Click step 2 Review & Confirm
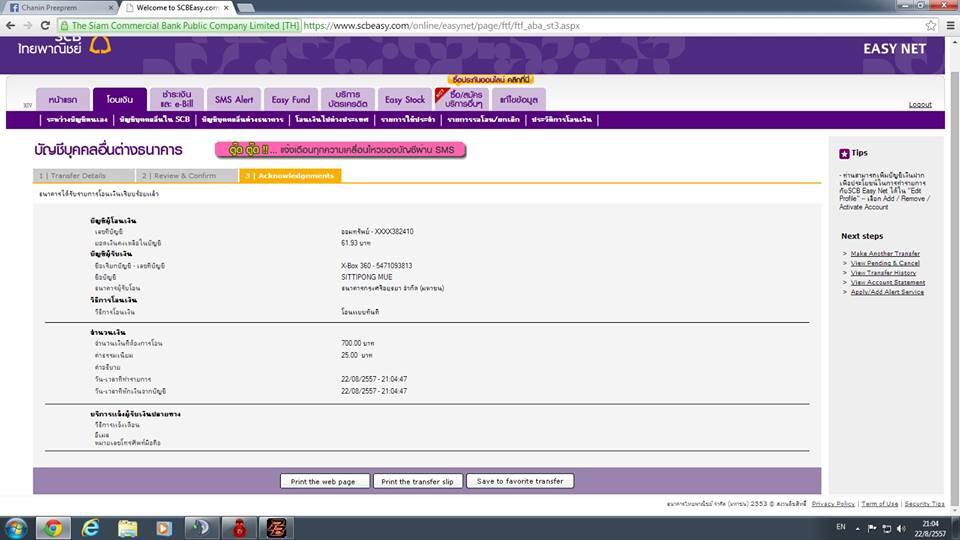The height and width of the screenshot is (540, 960). coord(187,176)
